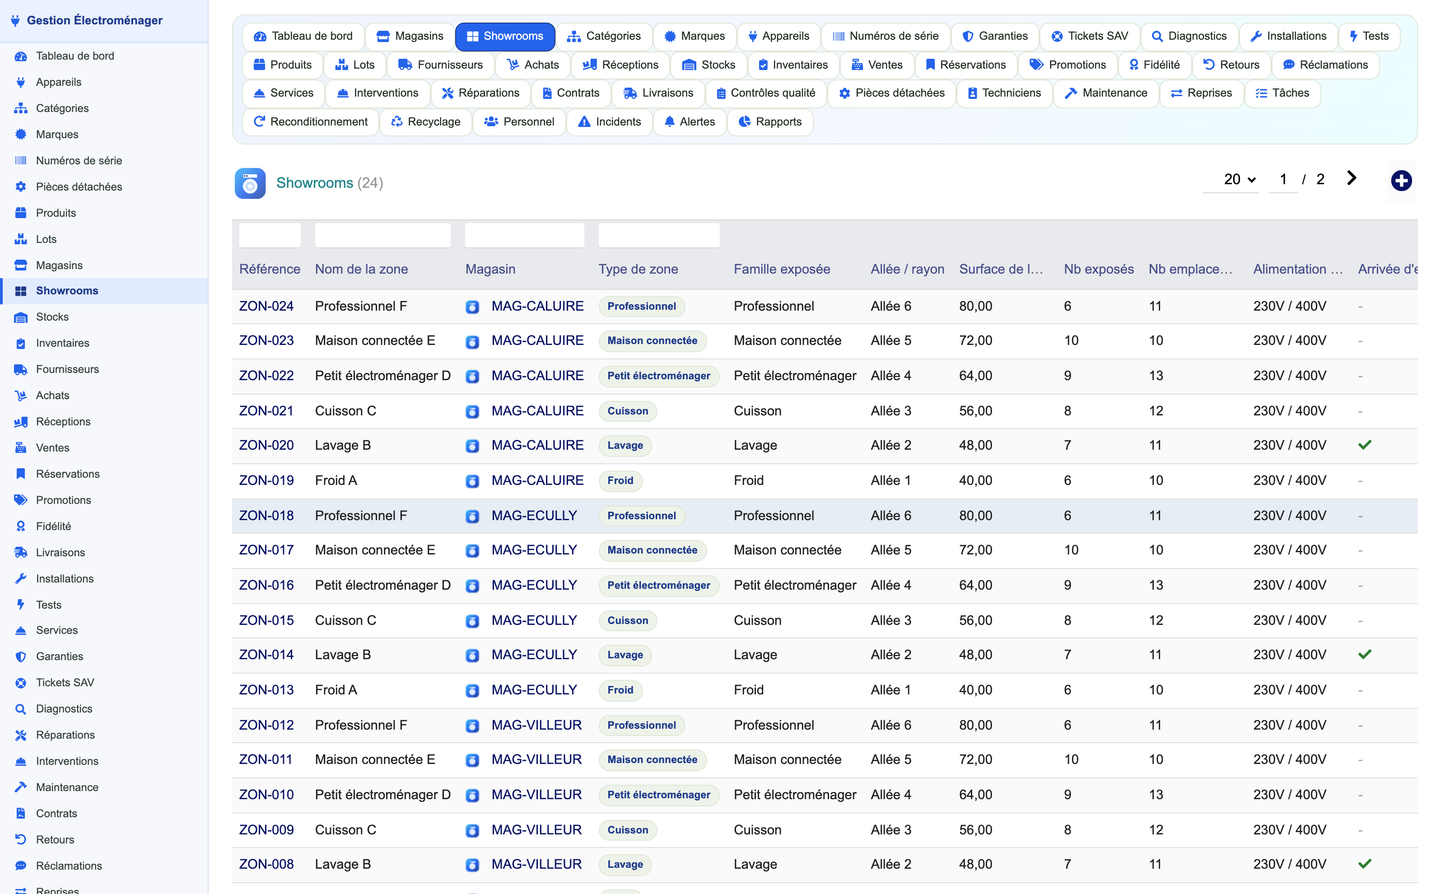Toggle the Arrivée checkmark for ZON-008

coord(1364,864)
